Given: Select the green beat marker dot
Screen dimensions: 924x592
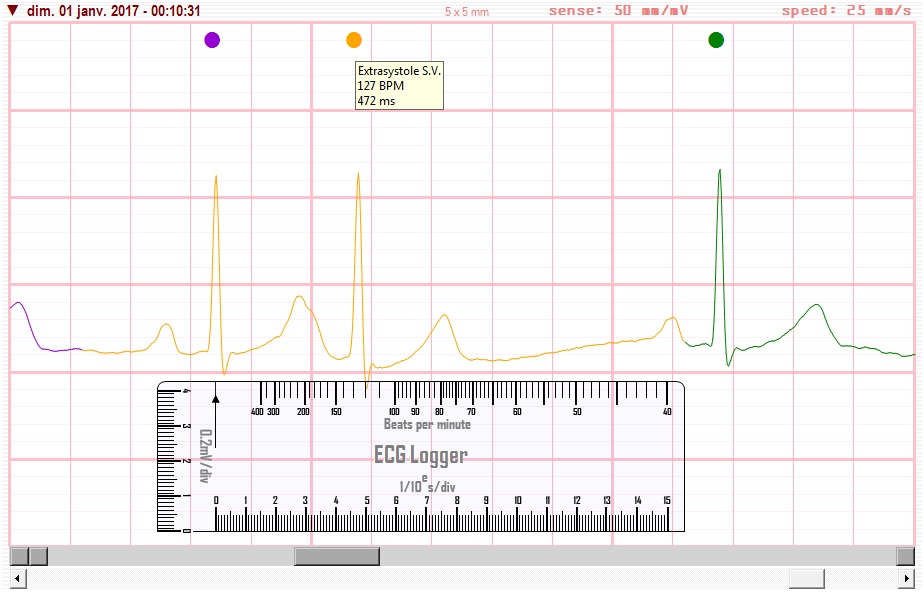Looking at the screenshot, I should point(716,42).
